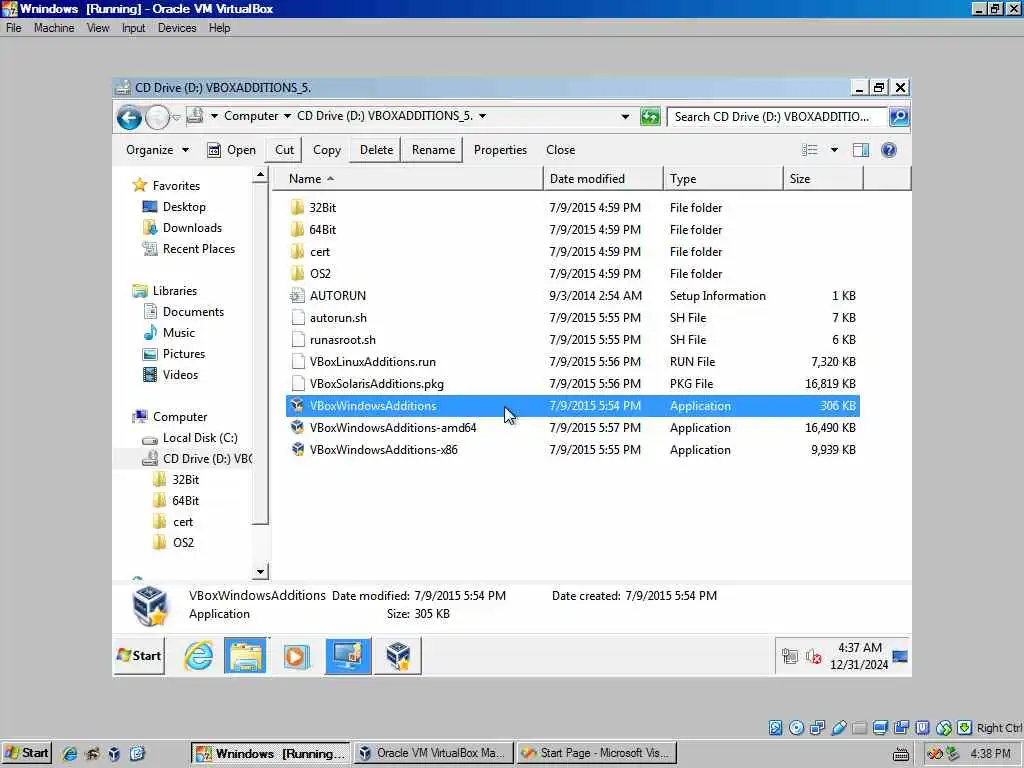Sort by the Type column header
The image size is (1024, 768).
pos(723,179)
